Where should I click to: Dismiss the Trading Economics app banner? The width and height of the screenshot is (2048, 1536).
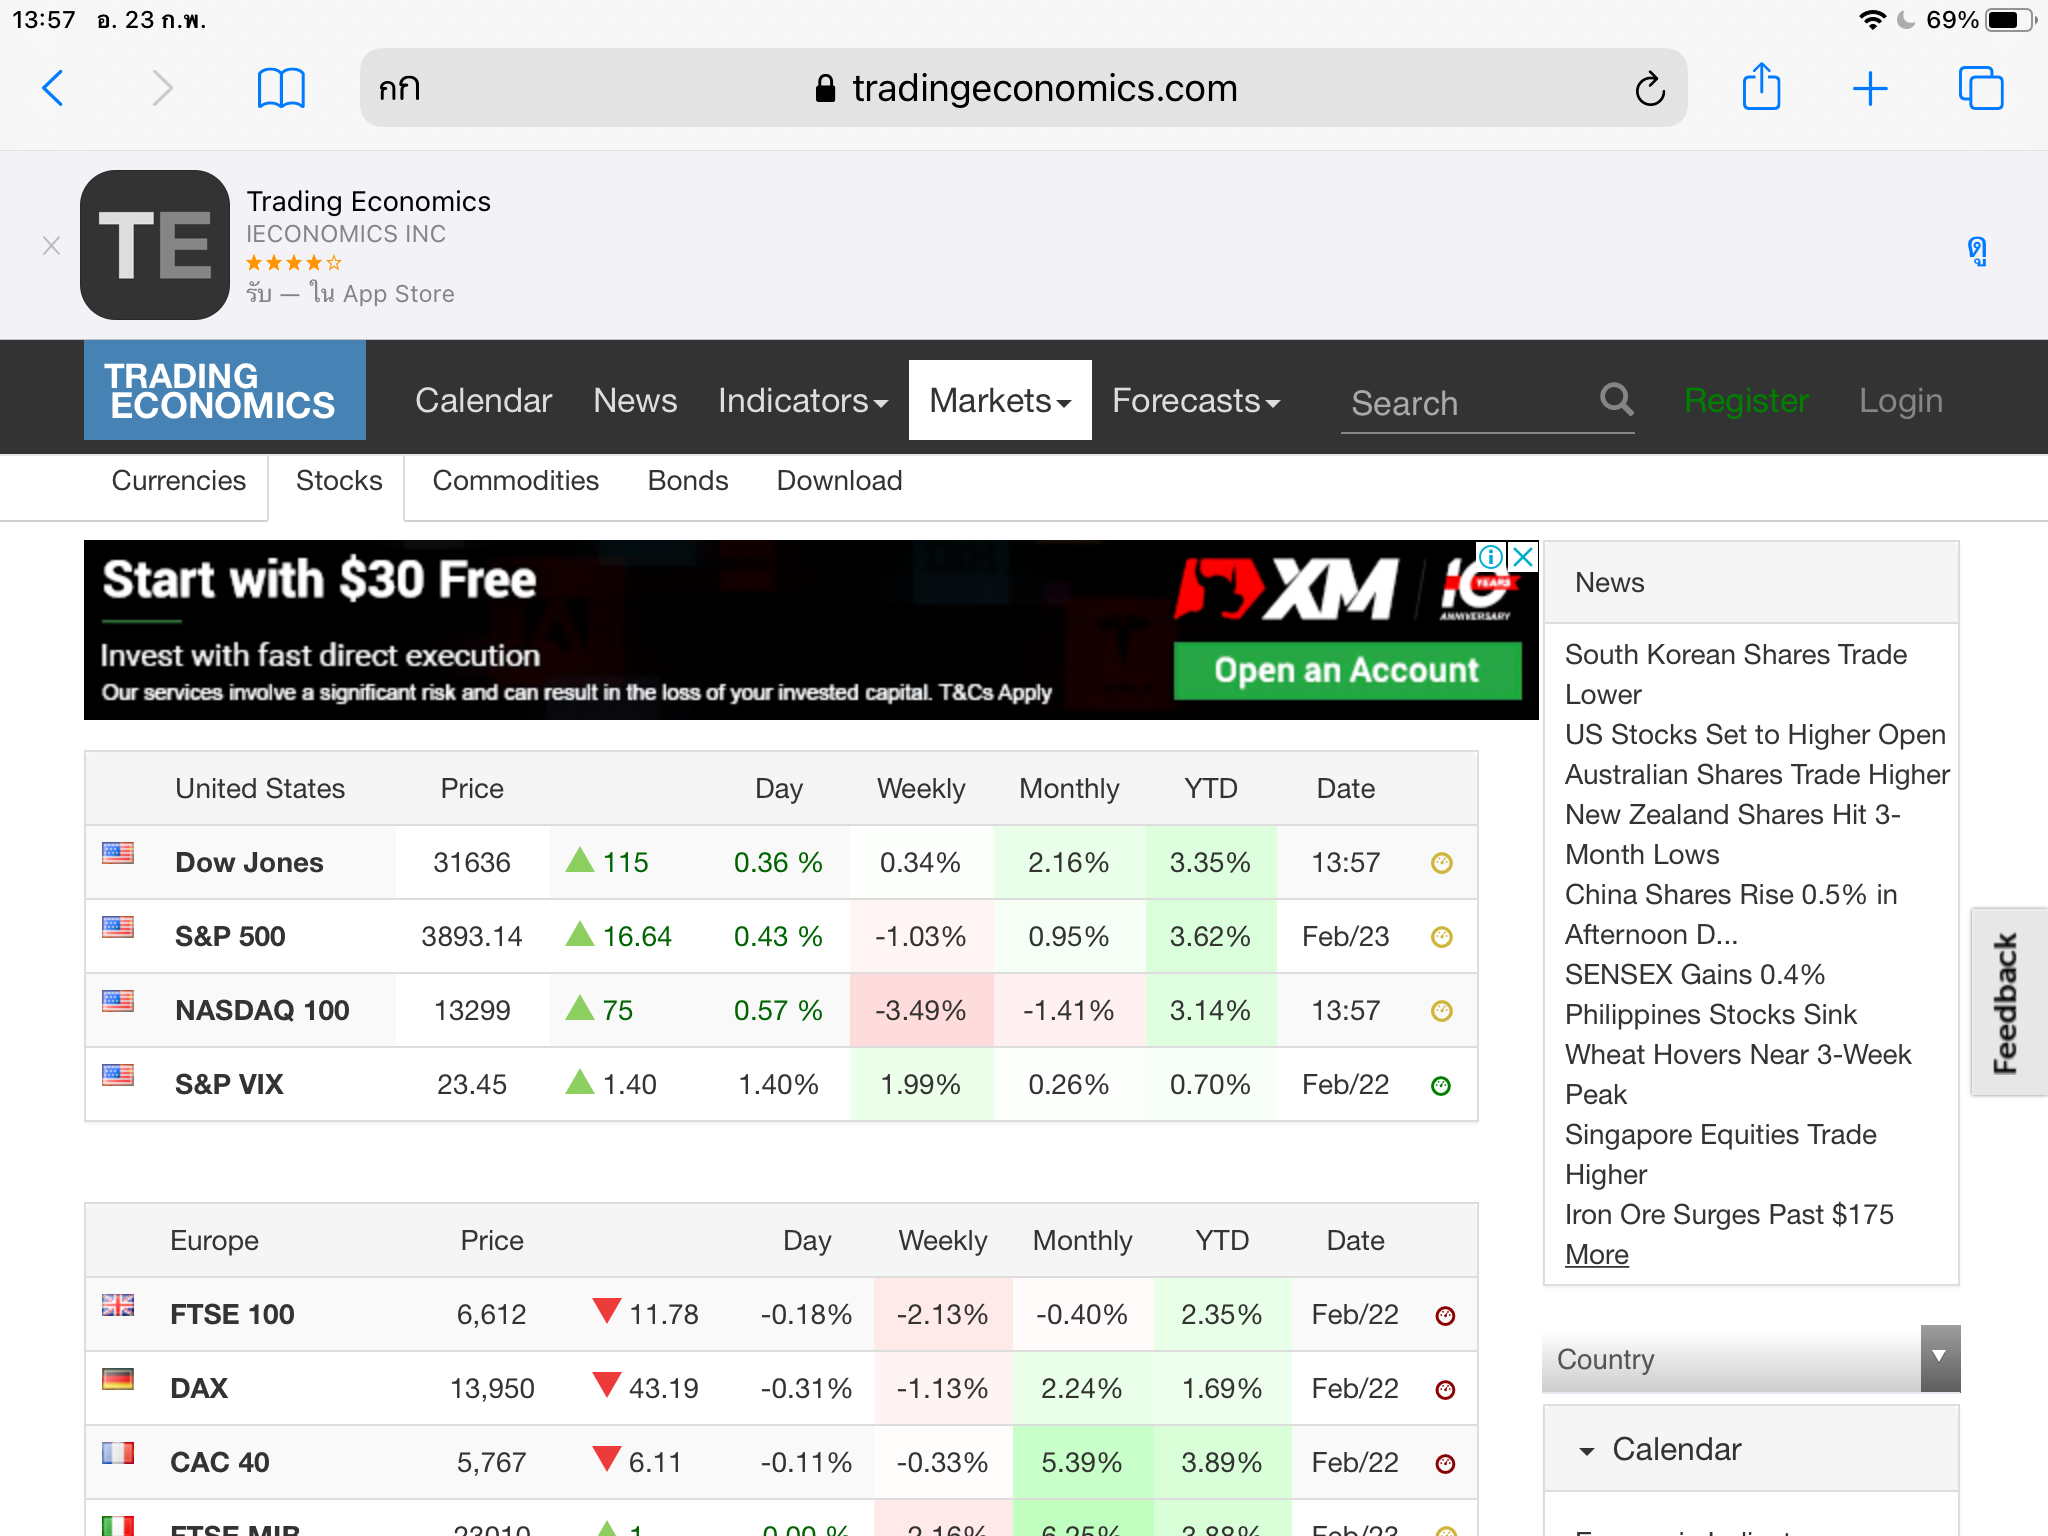[52, 245]
